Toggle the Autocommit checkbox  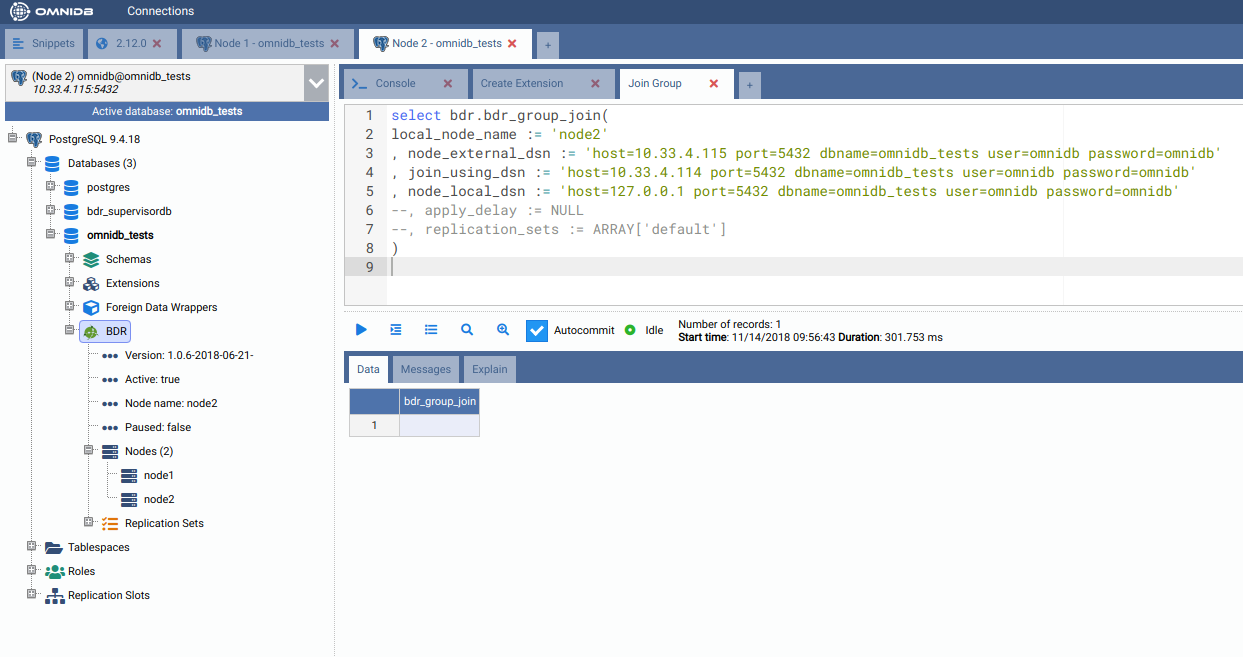coord(537,330)
